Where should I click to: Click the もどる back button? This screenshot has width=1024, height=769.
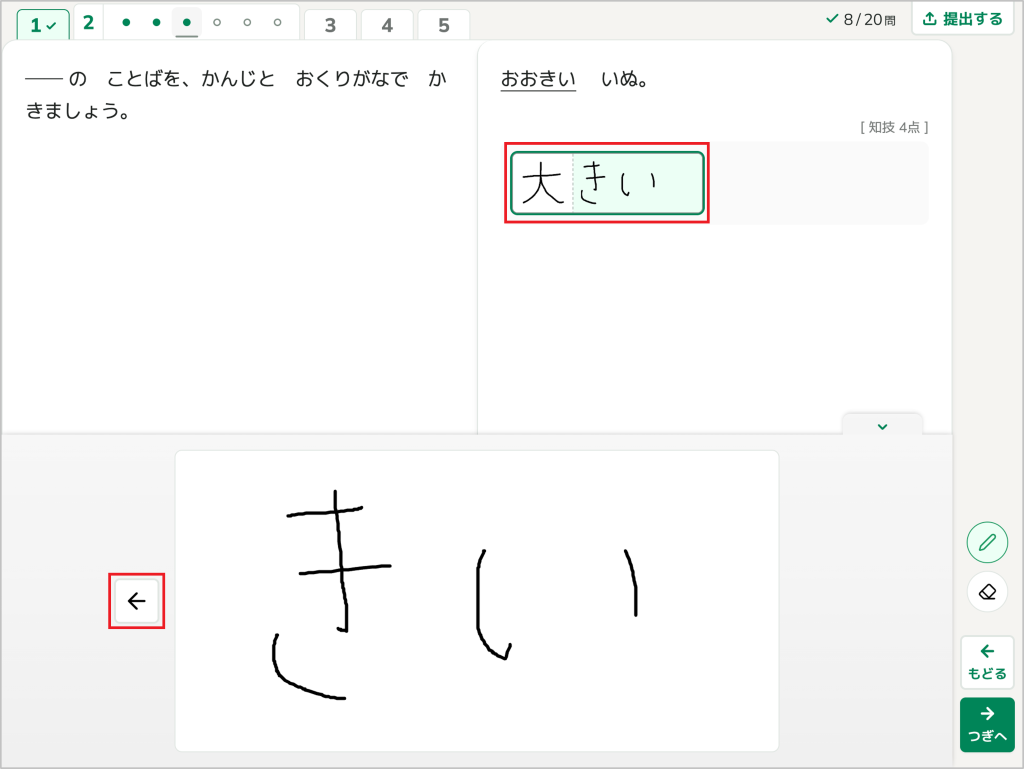point(987,662)
